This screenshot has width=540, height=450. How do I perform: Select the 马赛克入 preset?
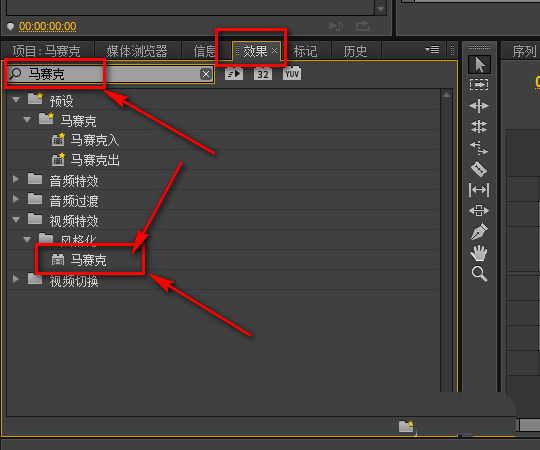coord(224,140)
